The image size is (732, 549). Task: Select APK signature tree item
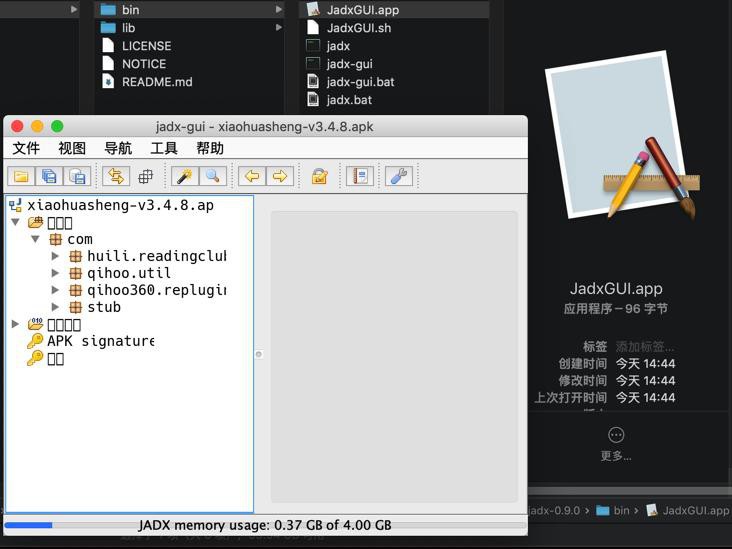pos(91,341)
